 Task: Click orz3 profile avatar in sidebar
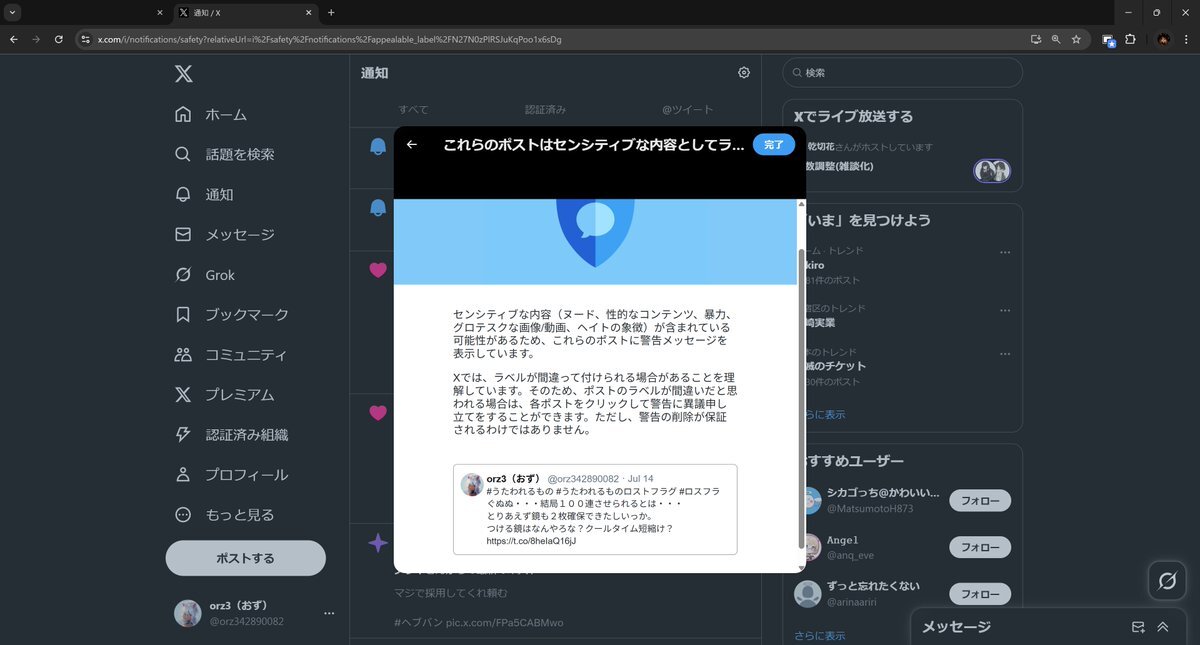188,613
